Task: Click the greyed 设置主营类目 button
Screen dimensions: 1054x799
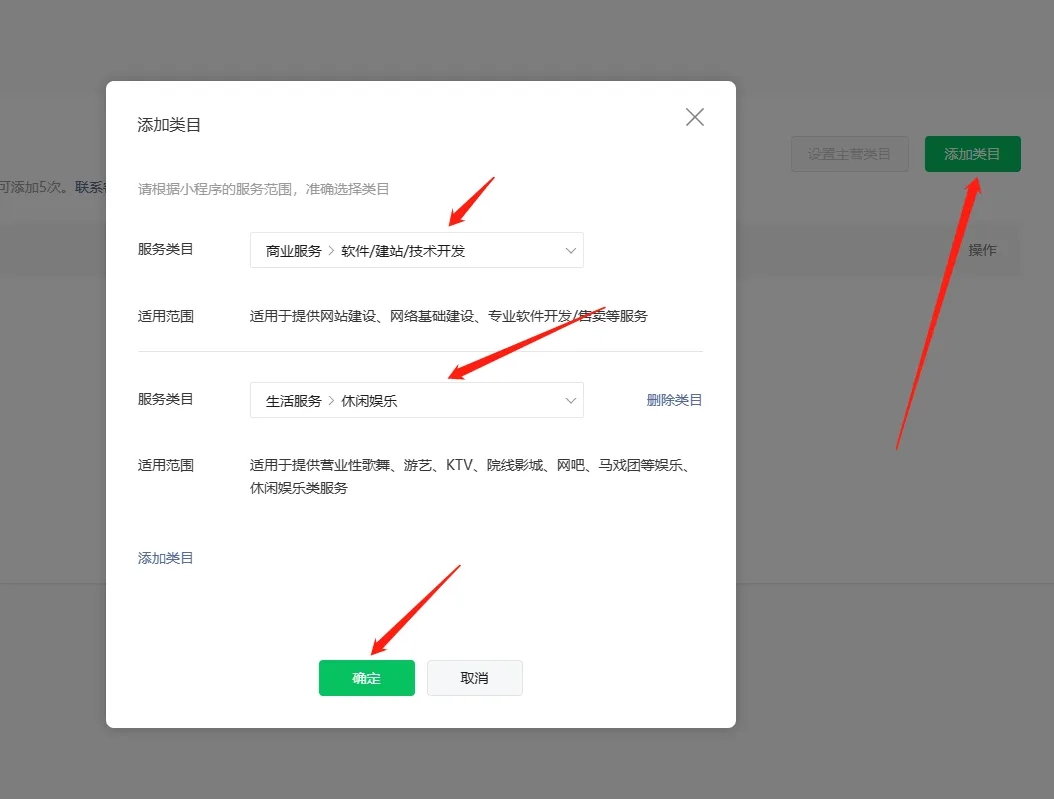Action: [849, 154]
